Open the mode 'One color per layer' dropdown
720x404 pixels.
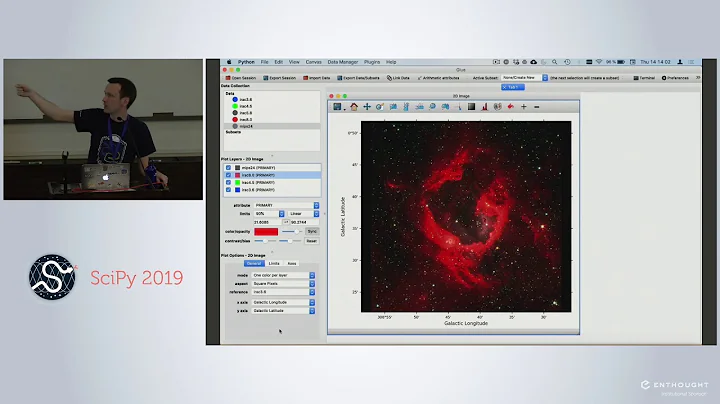(283, 275)
